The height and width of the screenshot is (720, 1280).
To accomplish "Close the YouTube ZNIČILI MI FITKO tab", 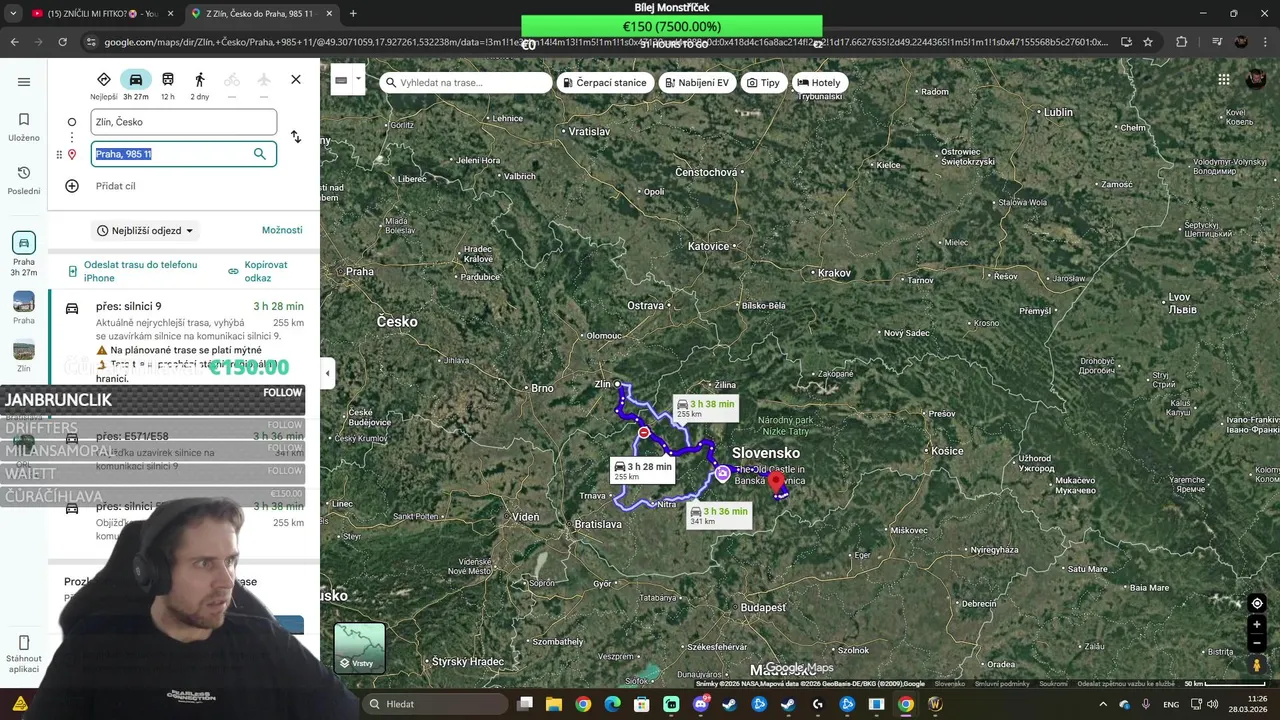I will 170,13.
